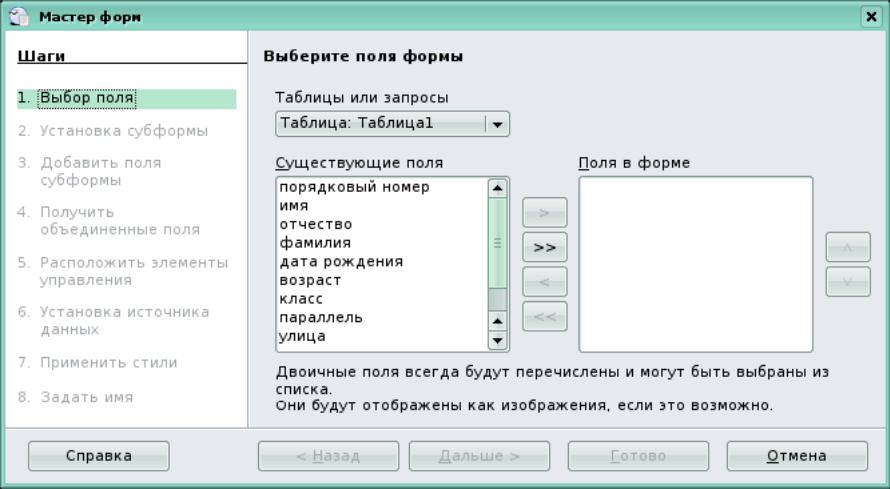
Task: Click the Готово button
Action: tap(639, 456)
